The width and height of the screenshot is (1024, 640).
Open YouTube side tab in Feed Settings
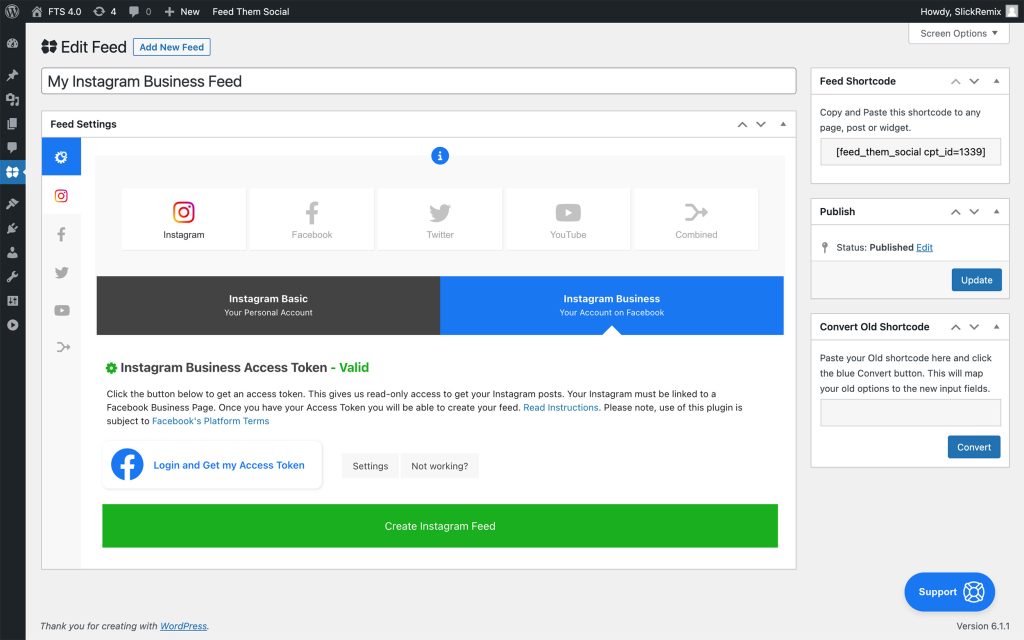[x=61, y=310]
